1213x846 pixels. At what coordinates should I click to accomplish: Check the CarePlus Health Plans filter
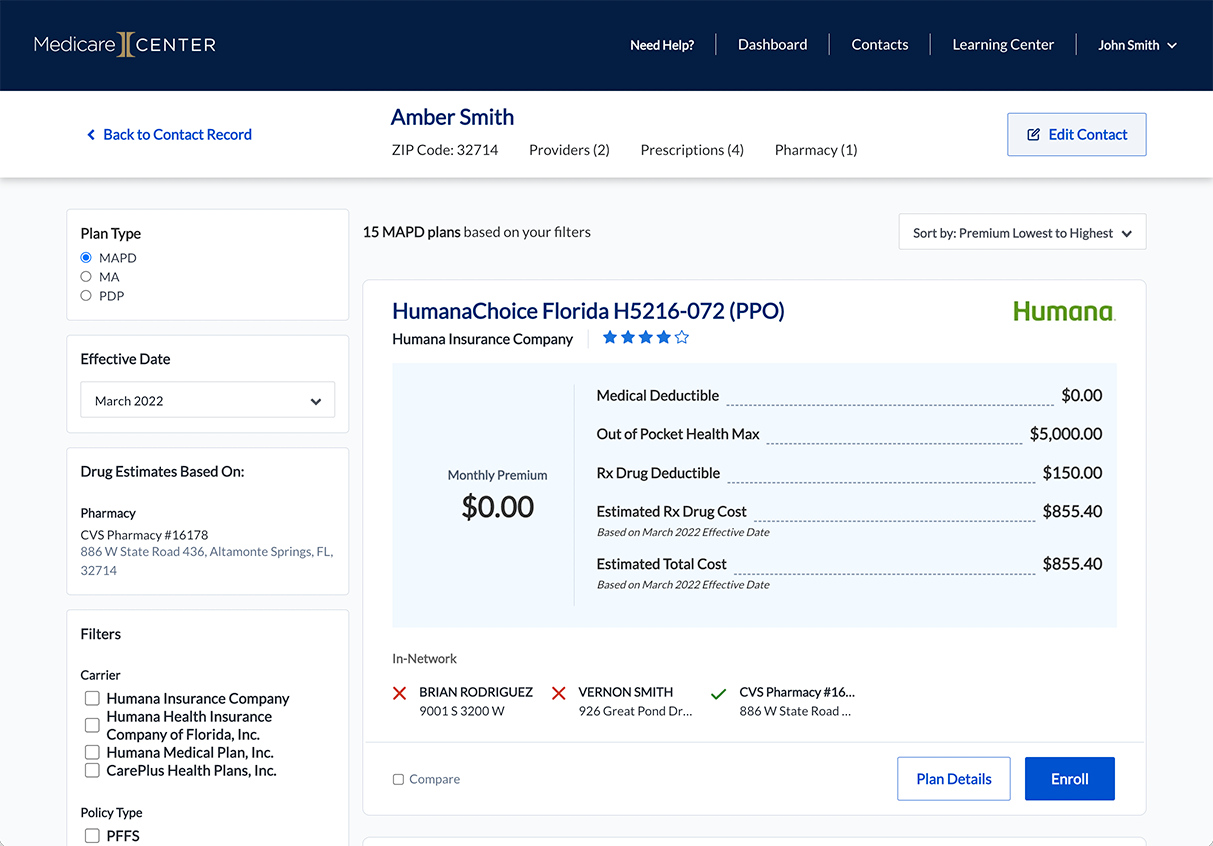pos(92,771)
